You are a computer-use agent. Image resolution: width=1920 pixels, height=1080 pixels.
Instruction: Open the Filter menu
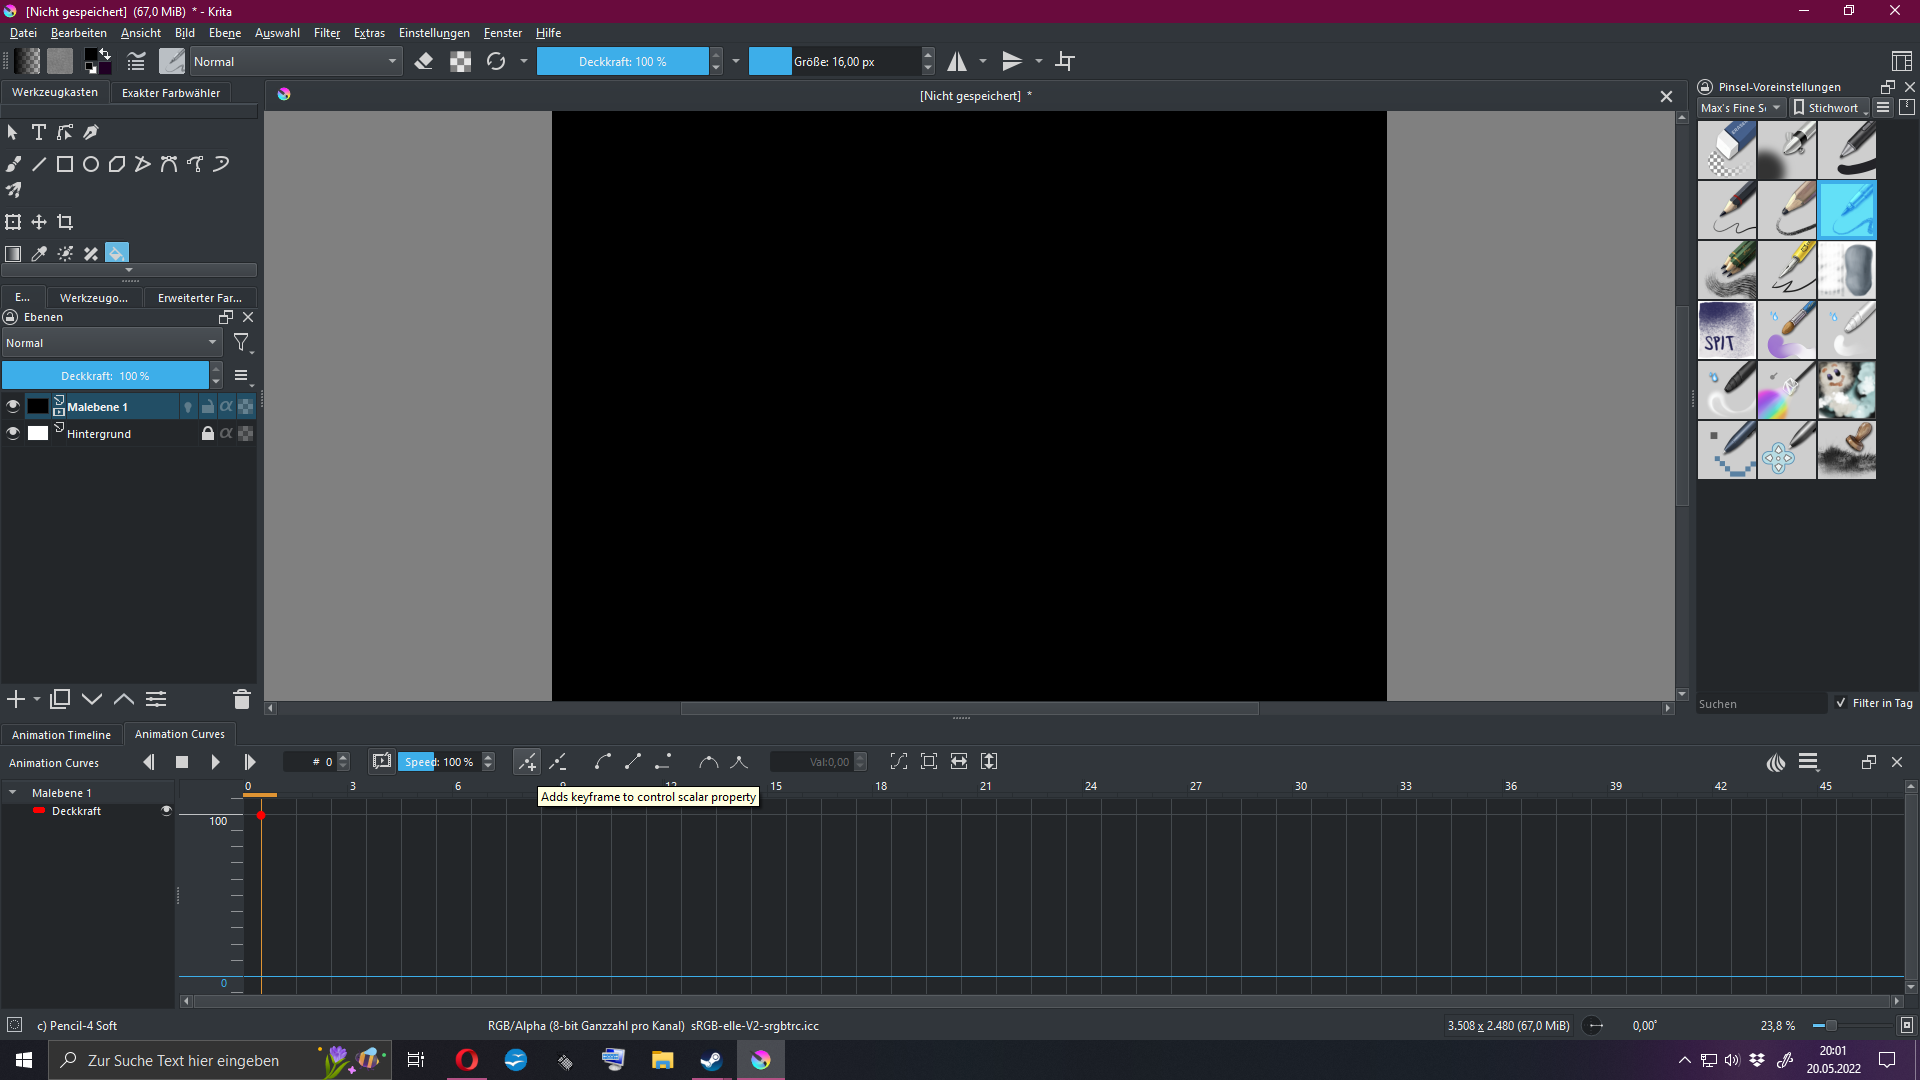tap(326, 33)
